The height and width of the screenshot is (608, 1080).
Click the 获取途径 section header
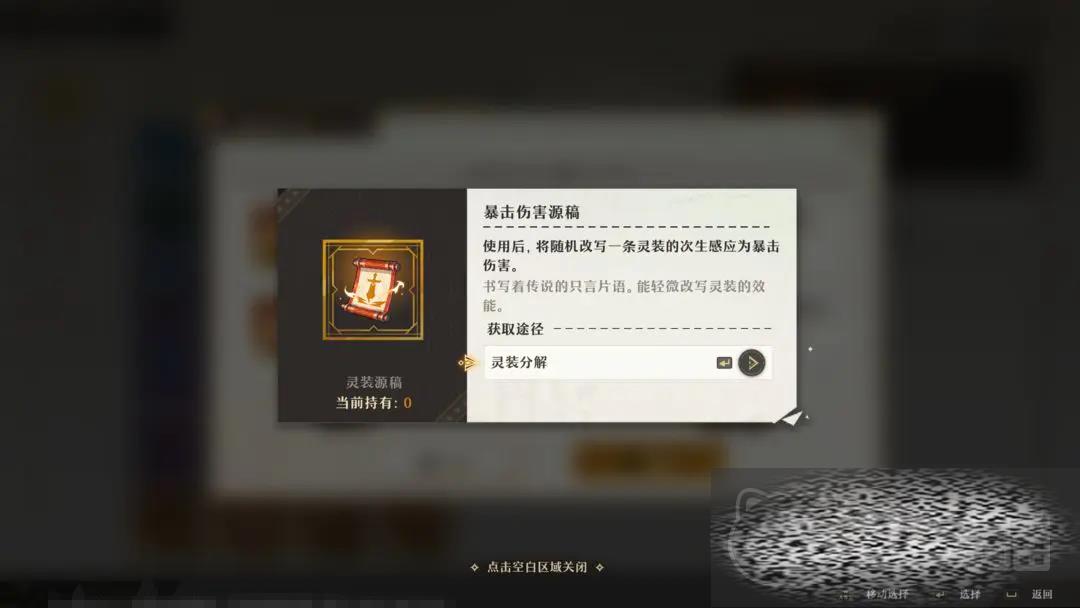point(516,329)
